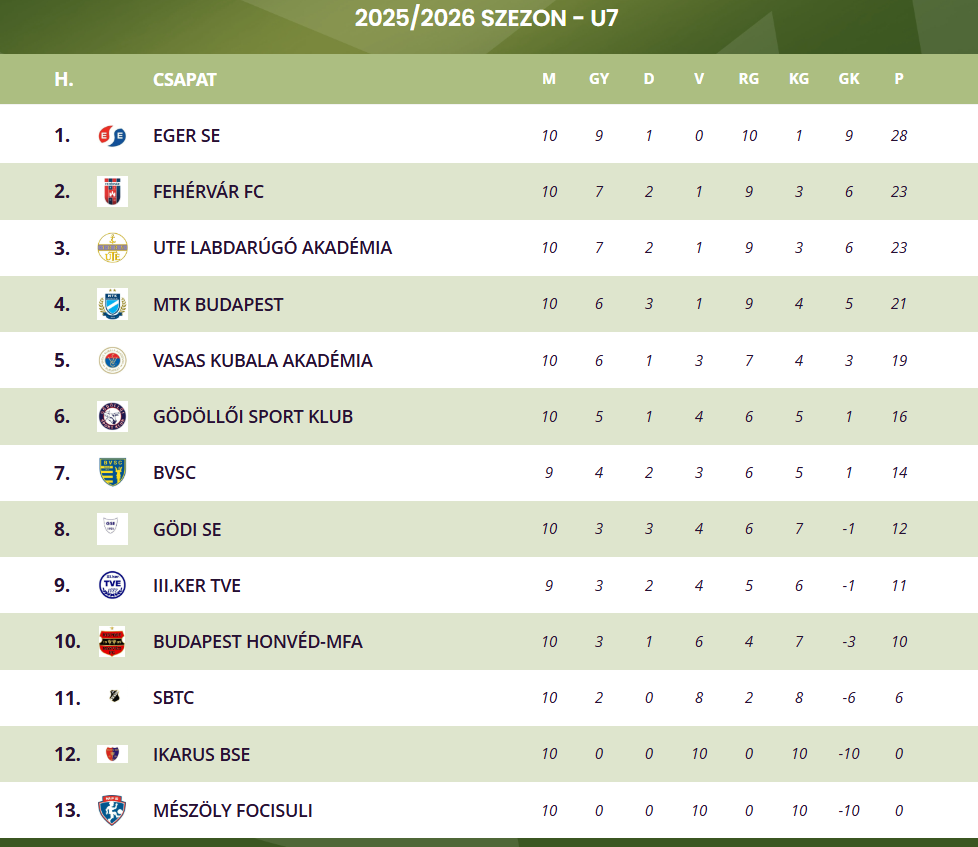
Task: Select the GK goal difference header
Action: [x=849, y=79]
